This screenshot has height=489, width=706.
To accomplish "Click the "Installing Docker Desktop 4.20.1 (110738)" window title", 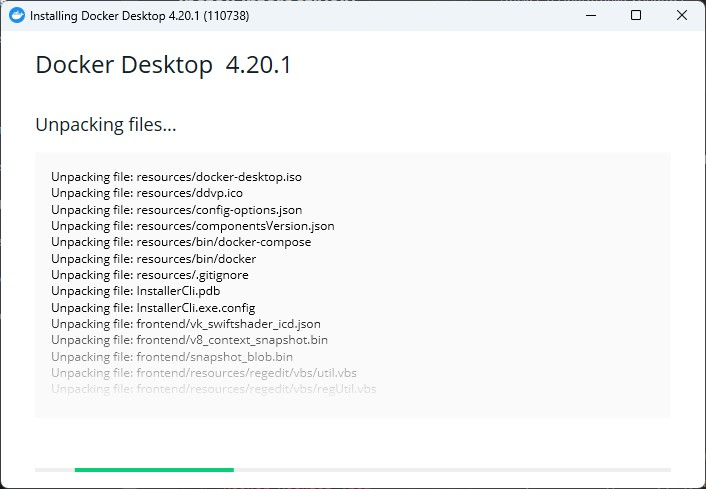I will click(x=140, y=16).
